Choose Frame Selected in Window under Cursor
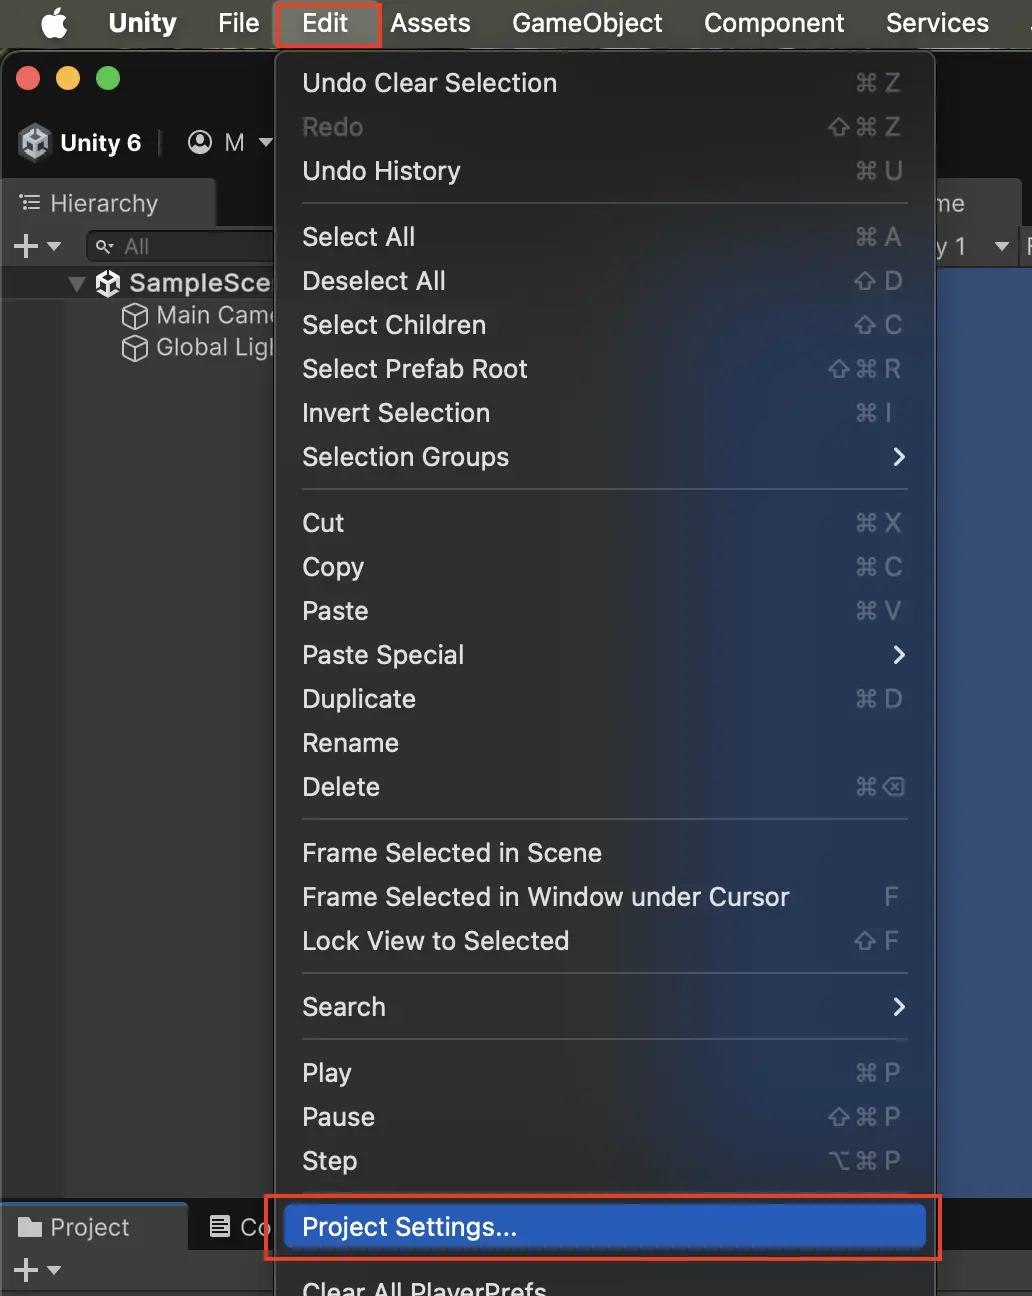The image size is (1032, 1296). (x=604, y=897)
